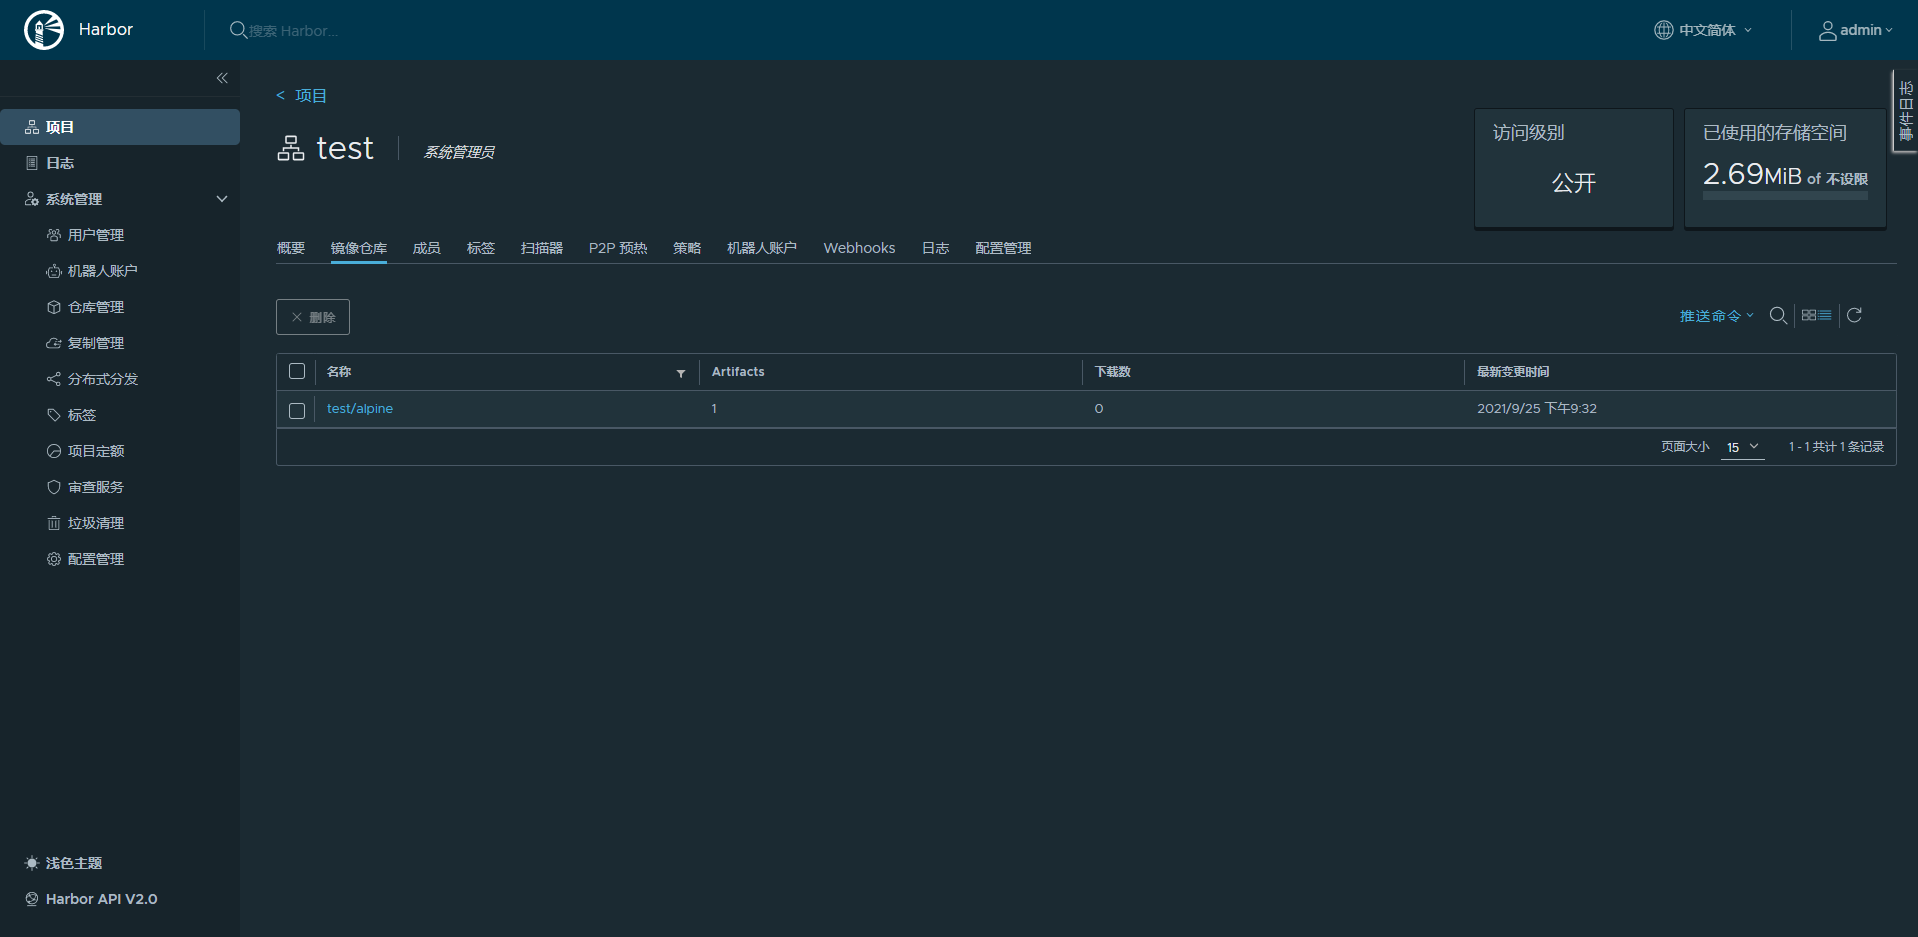The image size is (1918, 937).
Task: Switch to the project 日志 tab
Action: [936, 248]
